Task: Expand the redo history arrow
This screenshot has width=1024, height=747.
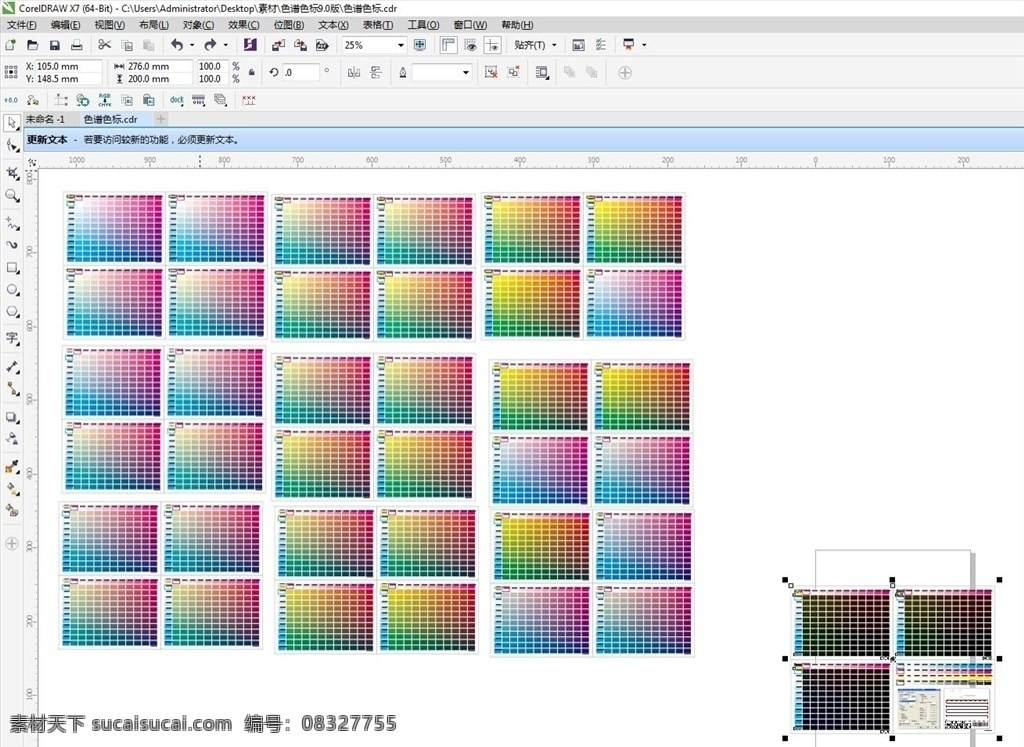Action: [x=225, y=45]
